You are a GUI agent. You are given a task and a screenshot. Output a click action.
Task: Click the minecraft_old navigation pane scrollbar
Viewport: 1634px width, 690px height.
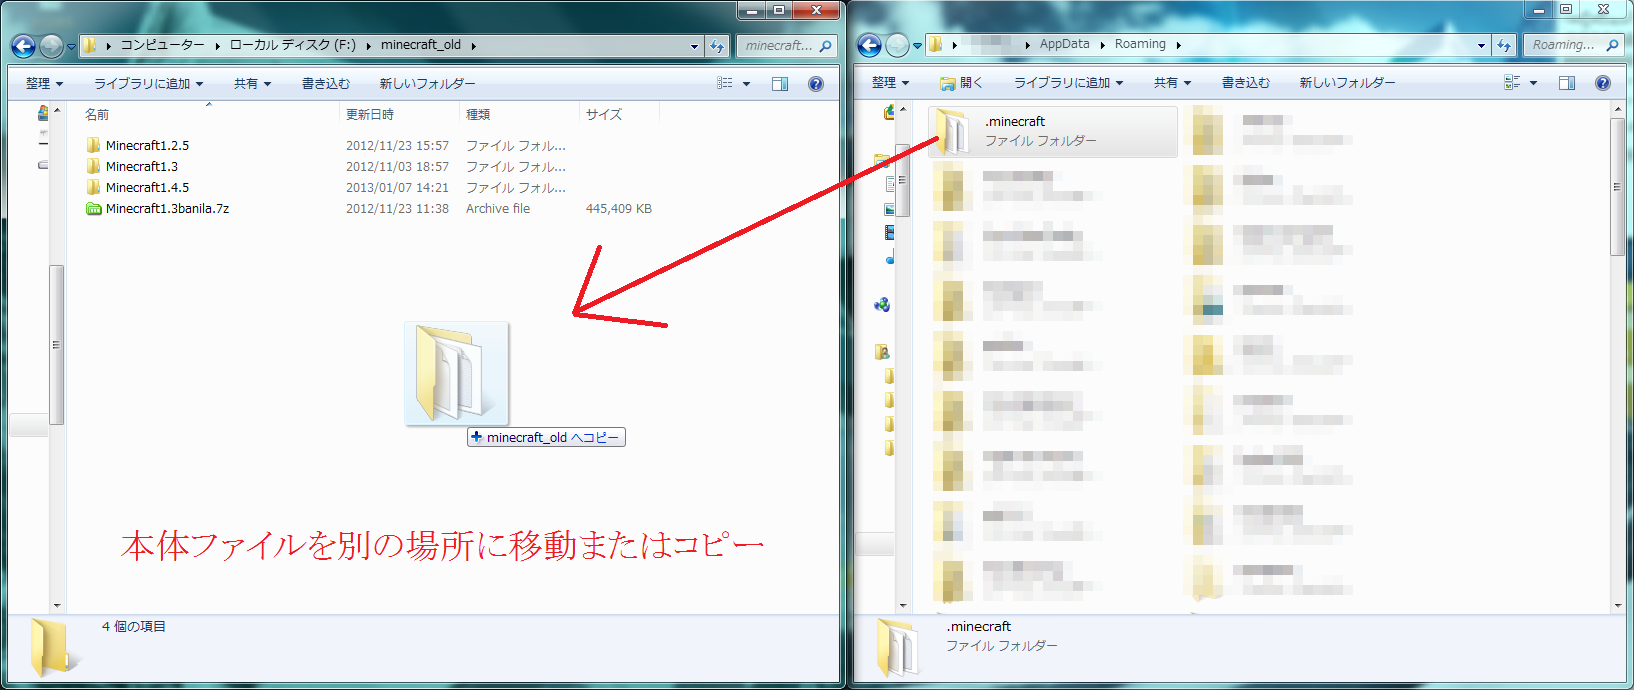pyautogui.click(x=56, y=345)
